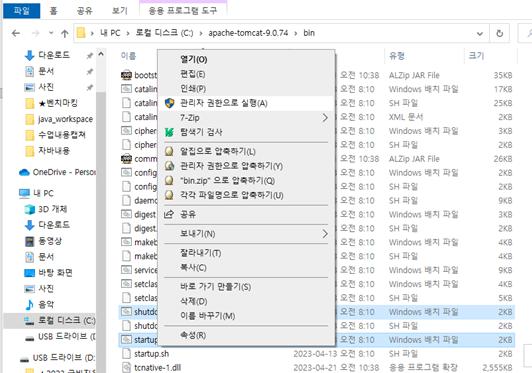
Task: Click the Up one level arrow
Action: coord(64,33)
